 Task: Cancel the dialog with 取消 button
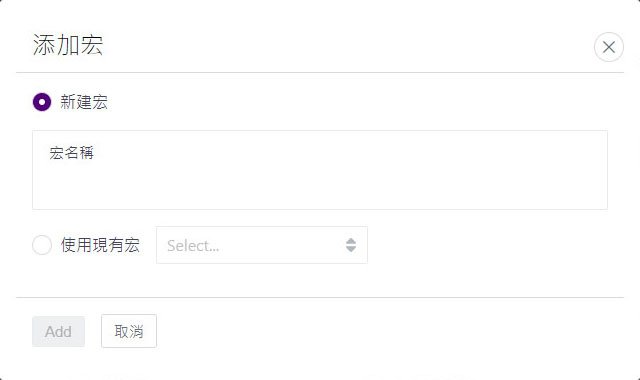coord(129,331)
